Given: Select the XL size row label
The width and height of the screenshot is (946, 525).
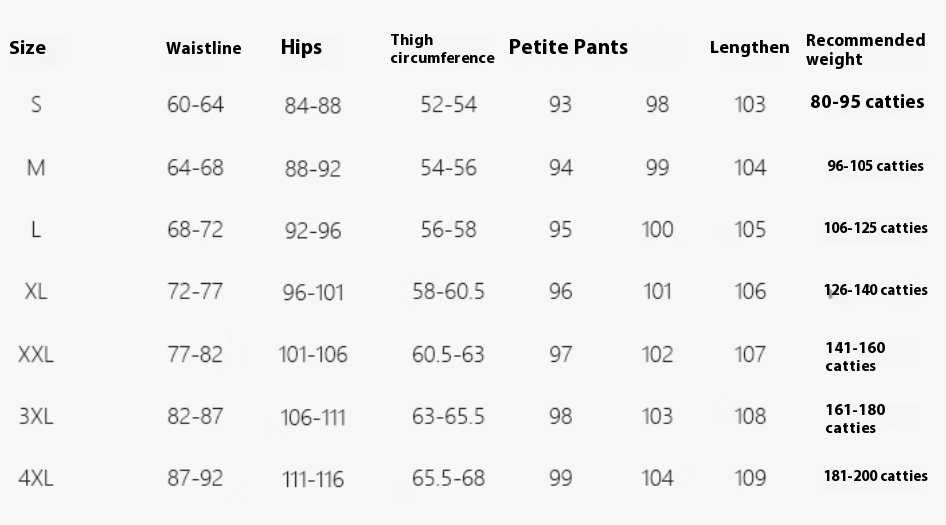Looking at the screenshot, I should [36, 291].
